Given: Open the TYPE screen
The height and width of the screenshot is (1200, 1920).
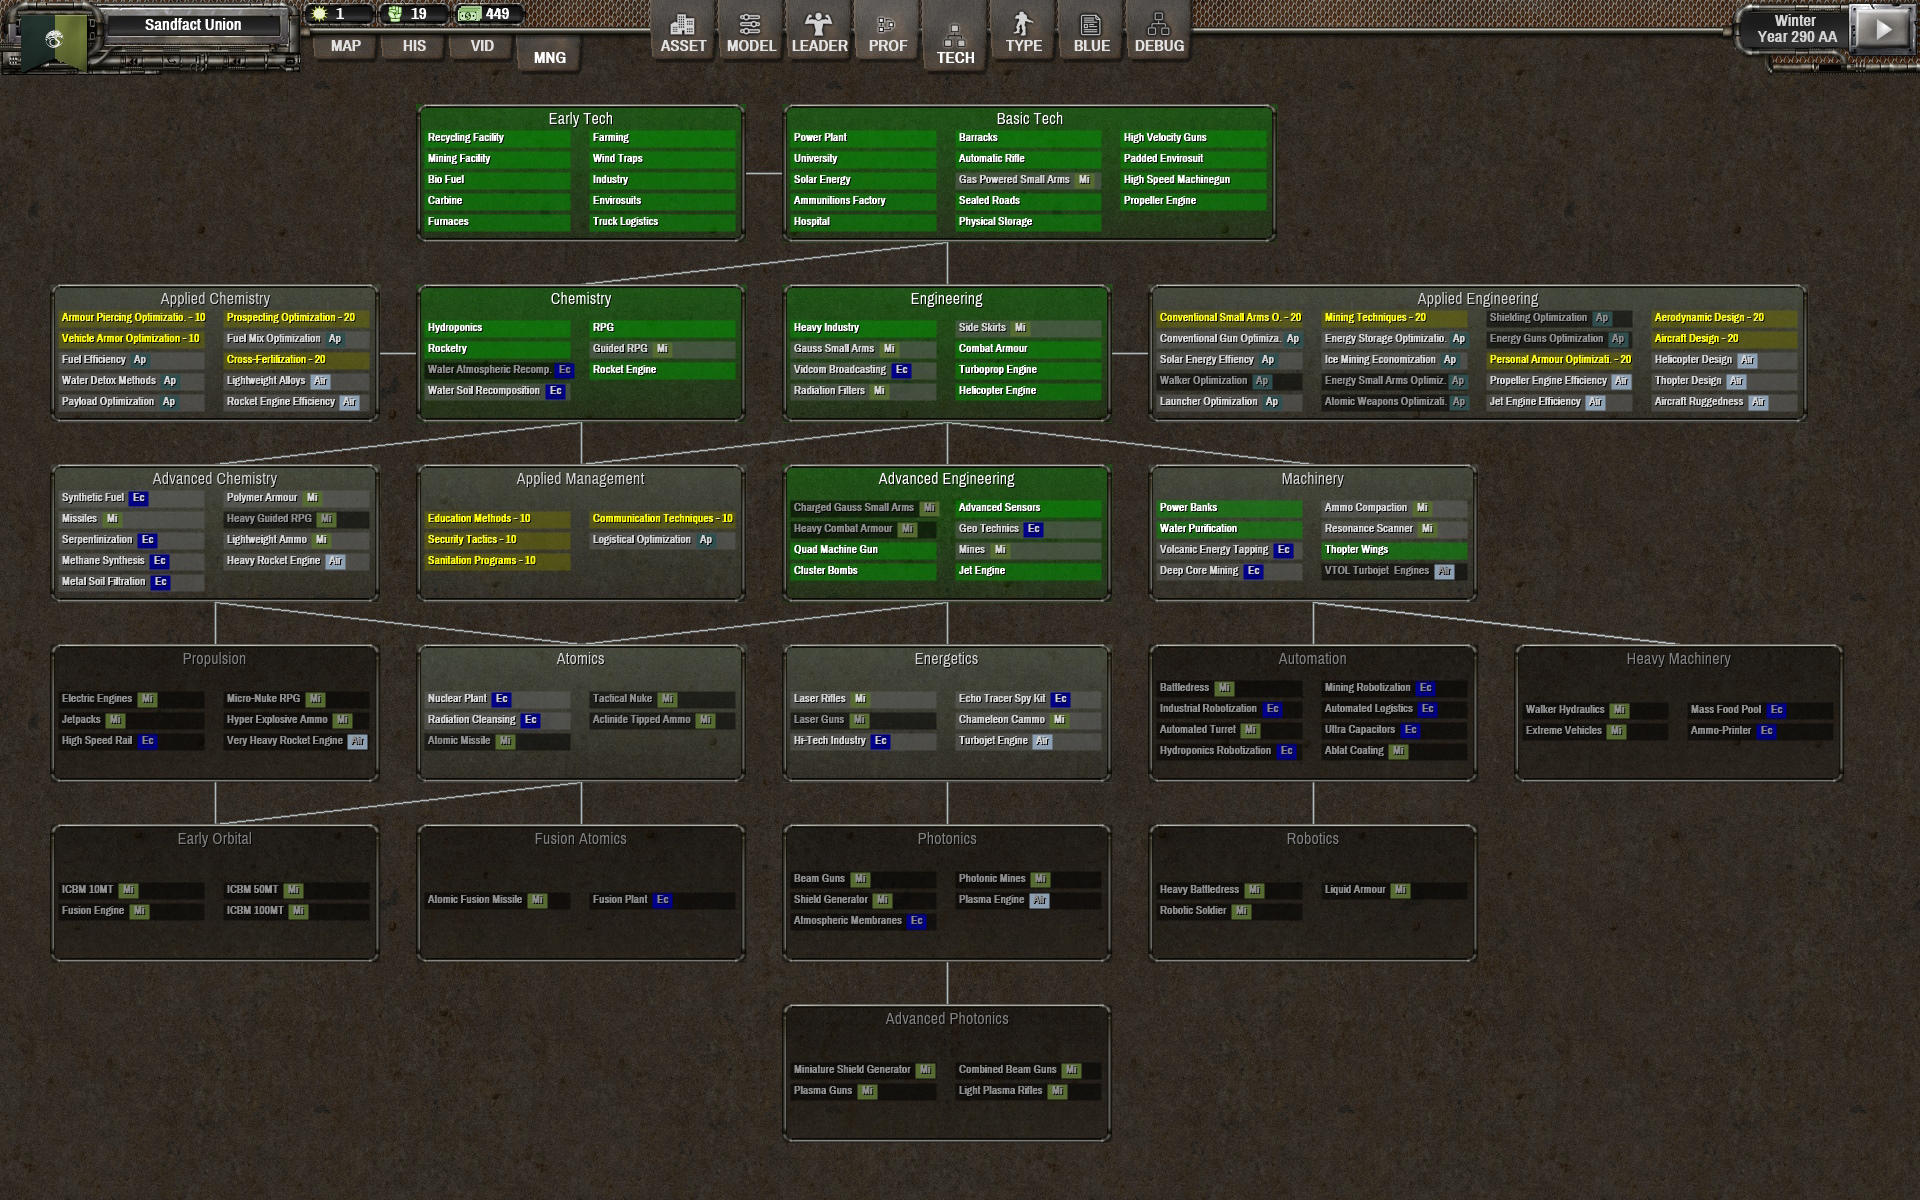Looking at the screenshot, I should [1022, 30].
